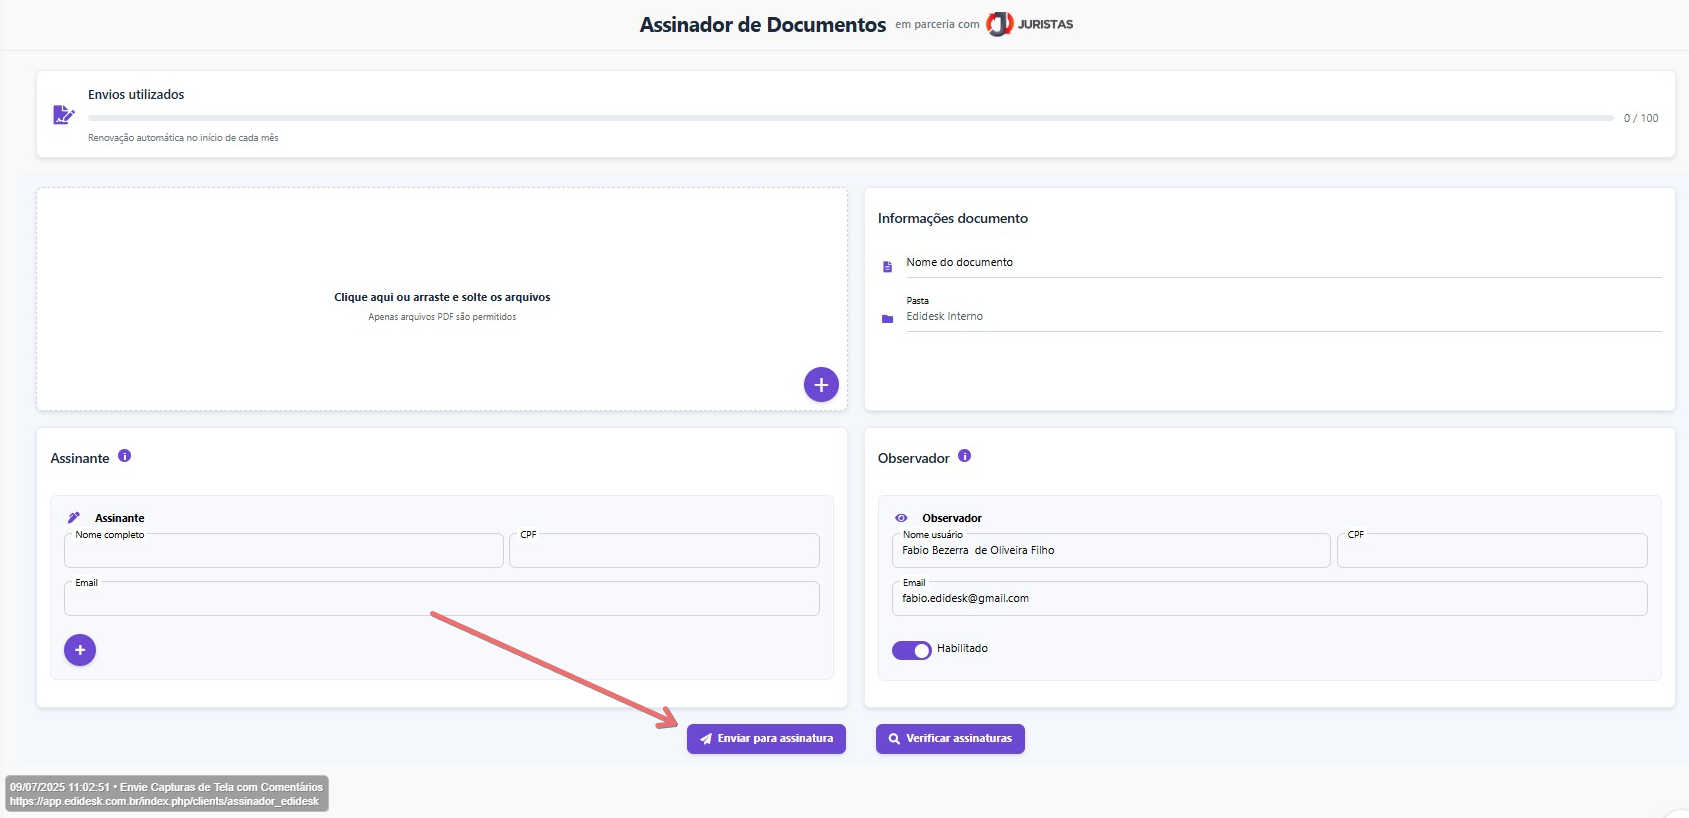The width and height of the screenshot is (1689, 818).
Task: Click the Envios utilizados progress bar
Action: tap(850, 118)
